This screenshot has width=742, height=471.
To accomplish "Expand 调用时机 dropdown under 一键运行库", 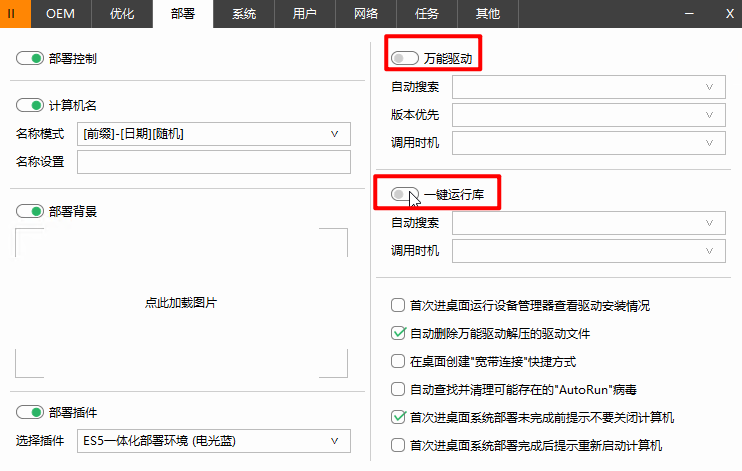I will tap(588, 250).
